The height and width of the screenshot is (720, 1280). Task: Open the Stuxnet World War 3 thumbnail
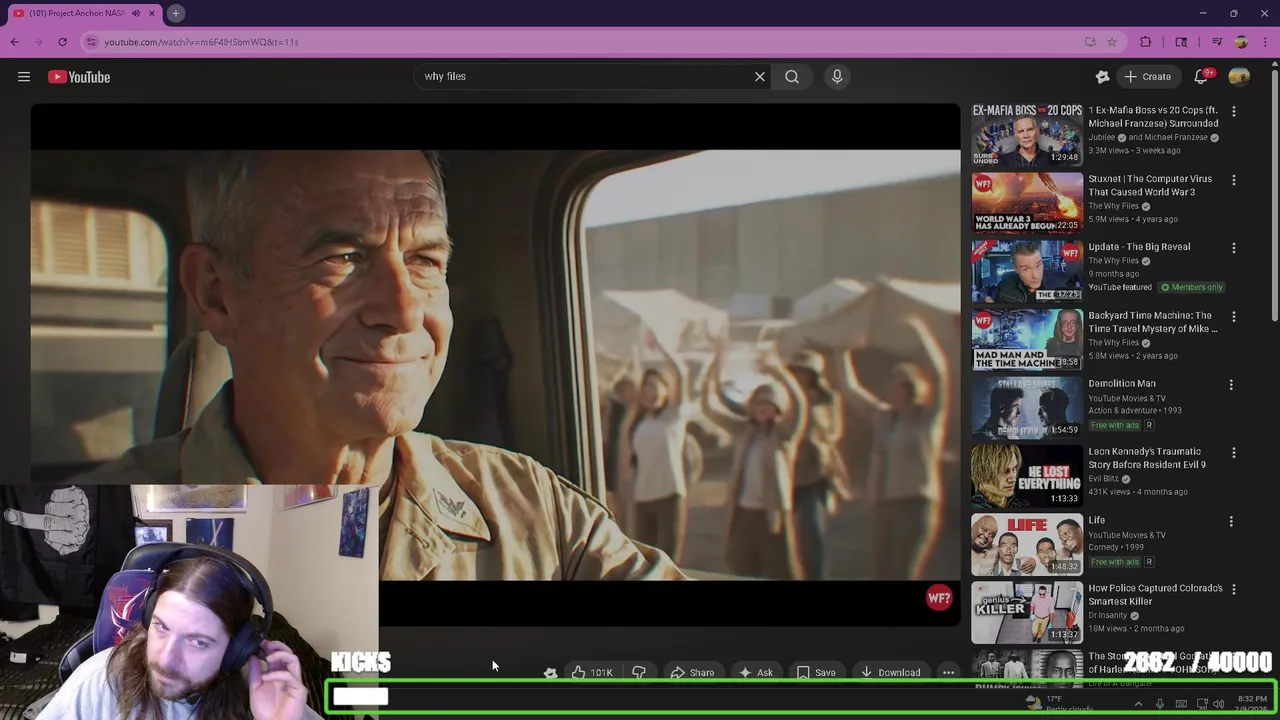[x=1027, y=203]
